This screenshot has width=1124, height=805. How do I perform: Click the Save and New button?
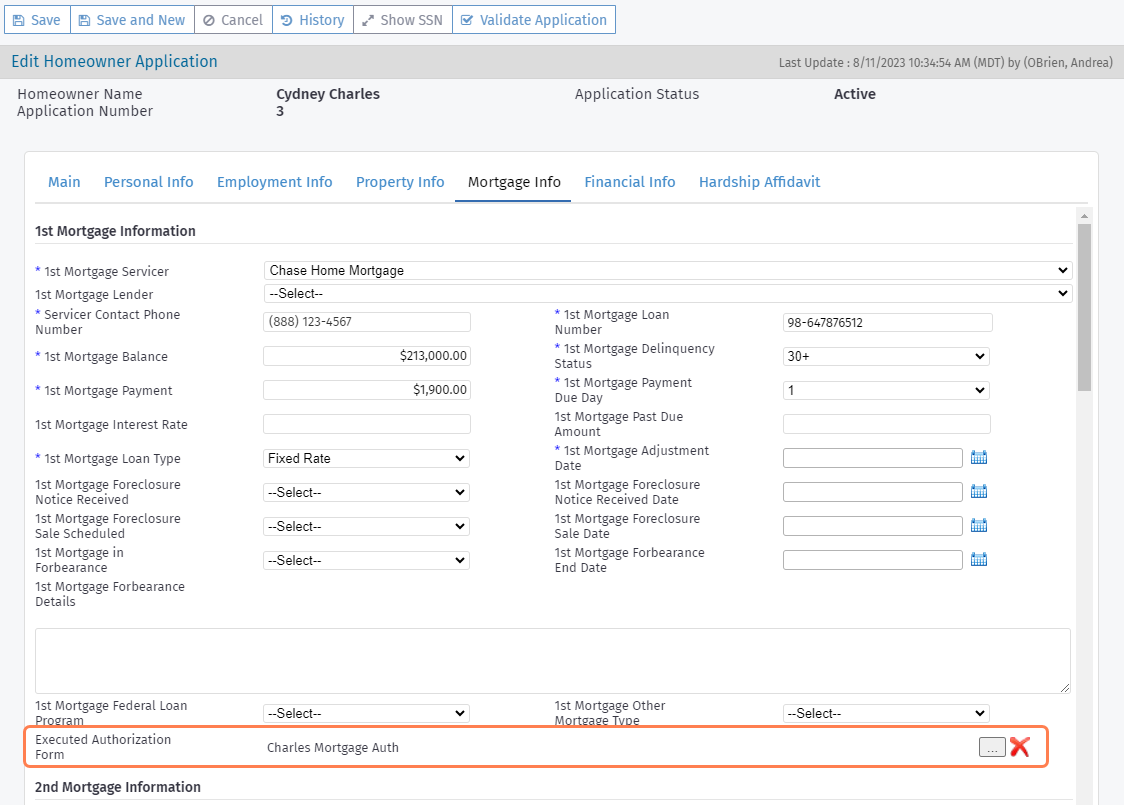(x=132, y=19)
